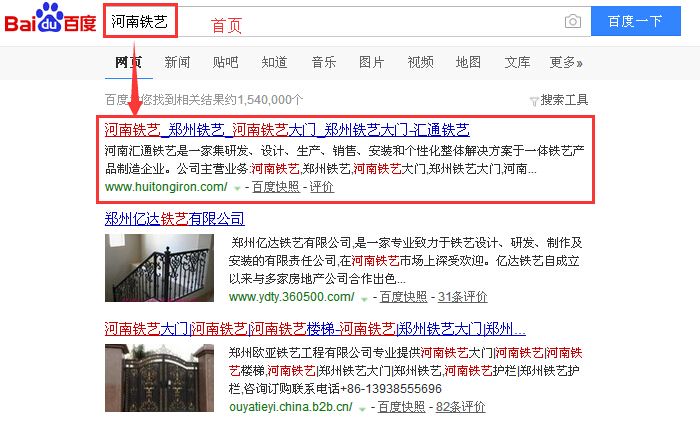Click the iron gate thumbnail
Viewport: 700px width, 422px height.
(x=159, y=378)
